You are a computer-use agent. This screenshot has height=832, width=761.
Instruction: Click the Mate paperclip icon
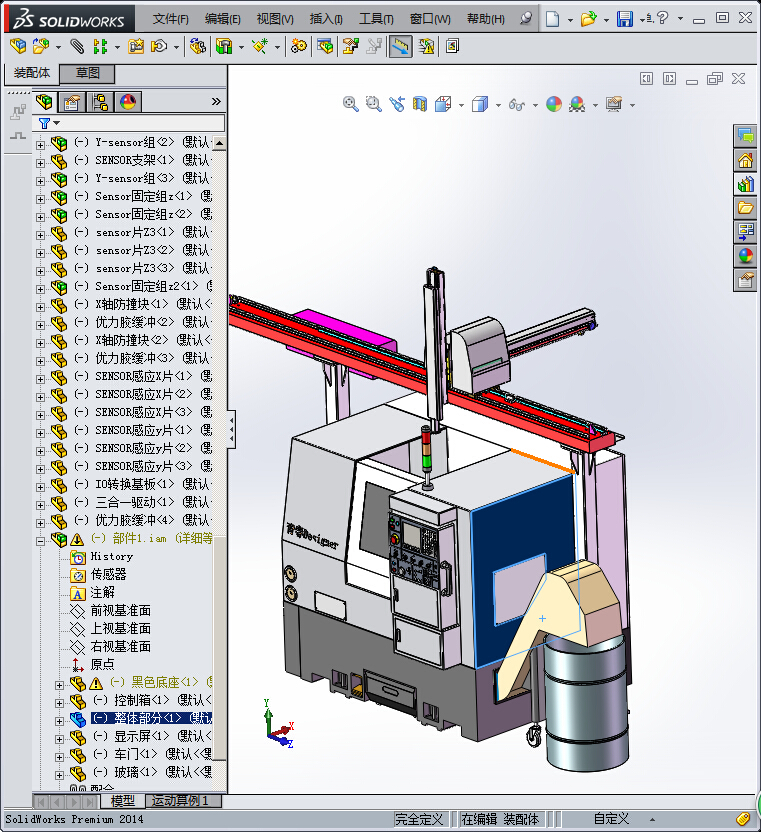click(77, 47)
